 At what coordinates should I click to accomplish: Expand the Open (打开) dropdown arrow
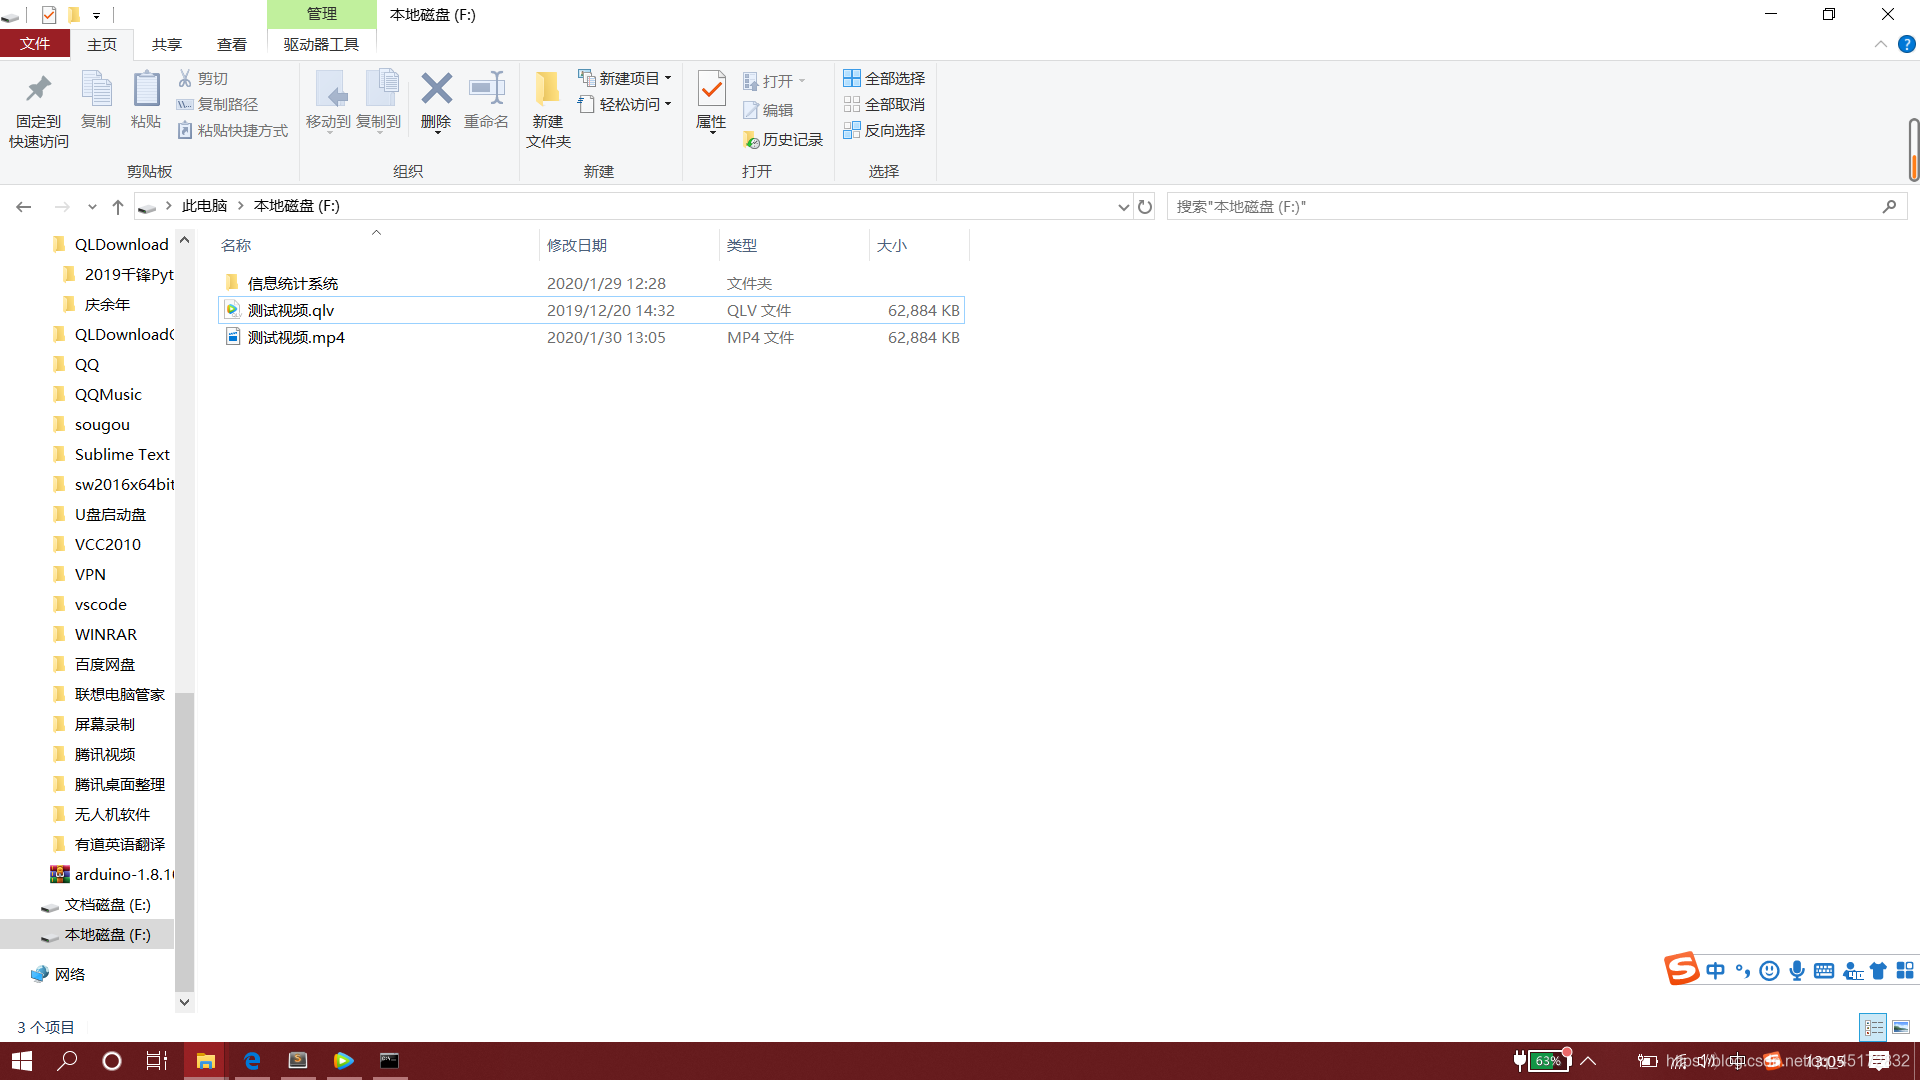(802, 81)
